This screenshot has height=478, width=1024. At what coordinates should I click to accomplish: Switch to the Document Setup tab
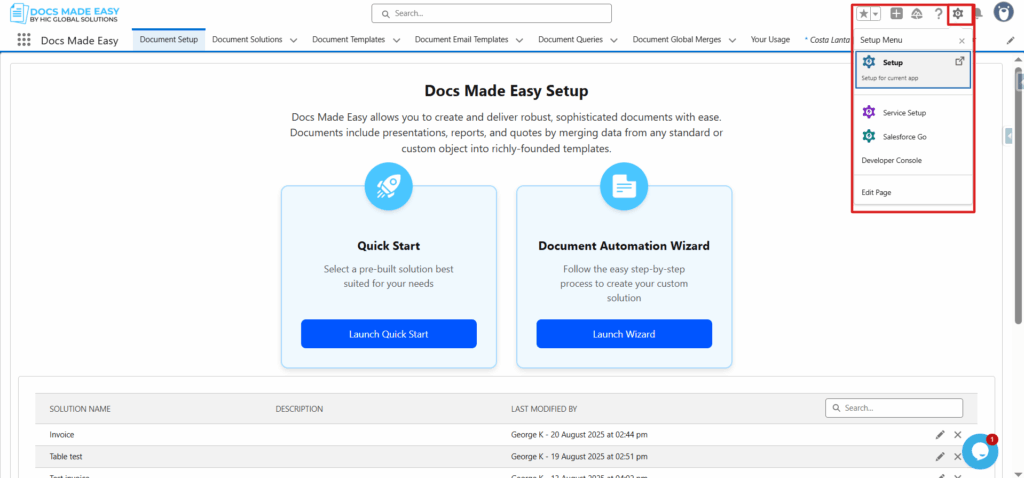click(x=168, y=39)
